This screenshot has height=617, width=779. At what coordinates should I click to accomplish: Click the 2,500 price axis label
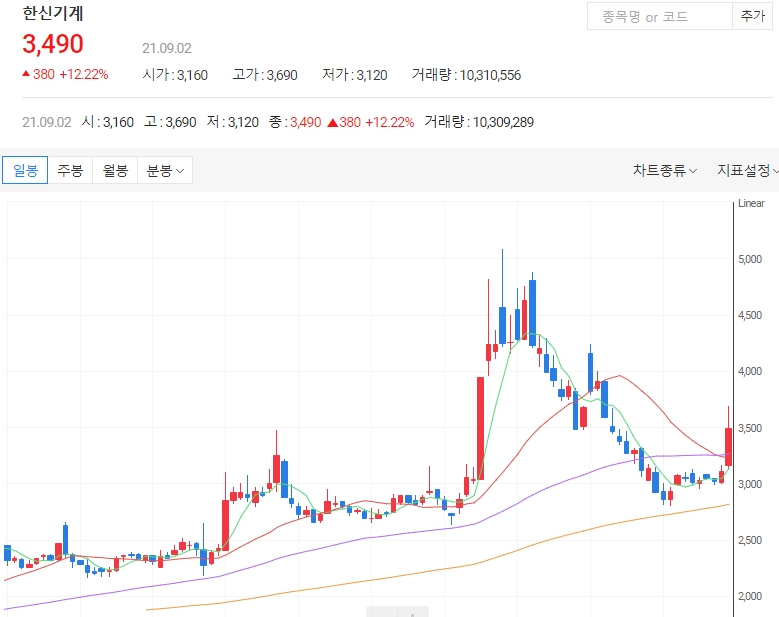coord(750,540)
